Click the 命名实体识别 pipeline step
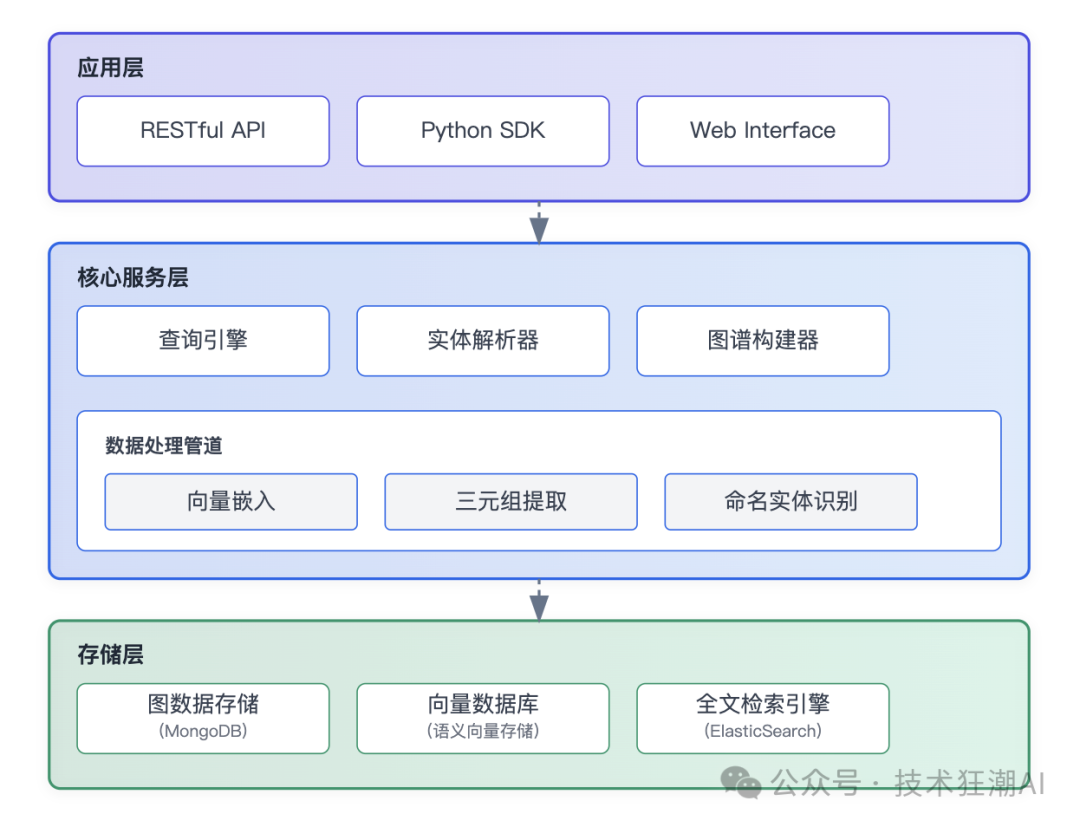The width and height of the screenshot is (1080, 827). pos(791,502)
